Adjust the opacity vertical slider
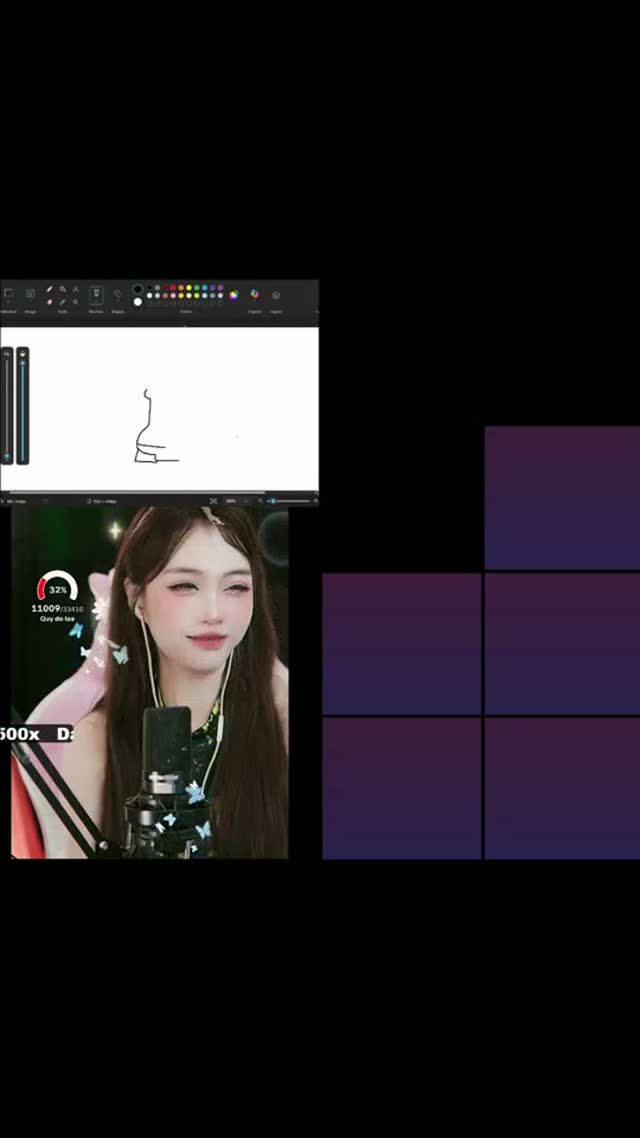This screenshot has width=640, height=1138. 22,406
